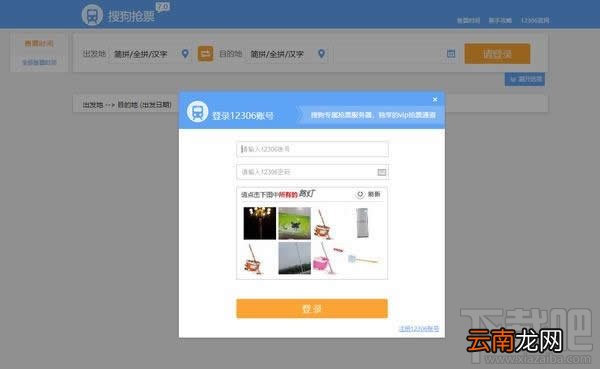Select the green wall captcha image
The image size is (600, 369).
[295, 223]
